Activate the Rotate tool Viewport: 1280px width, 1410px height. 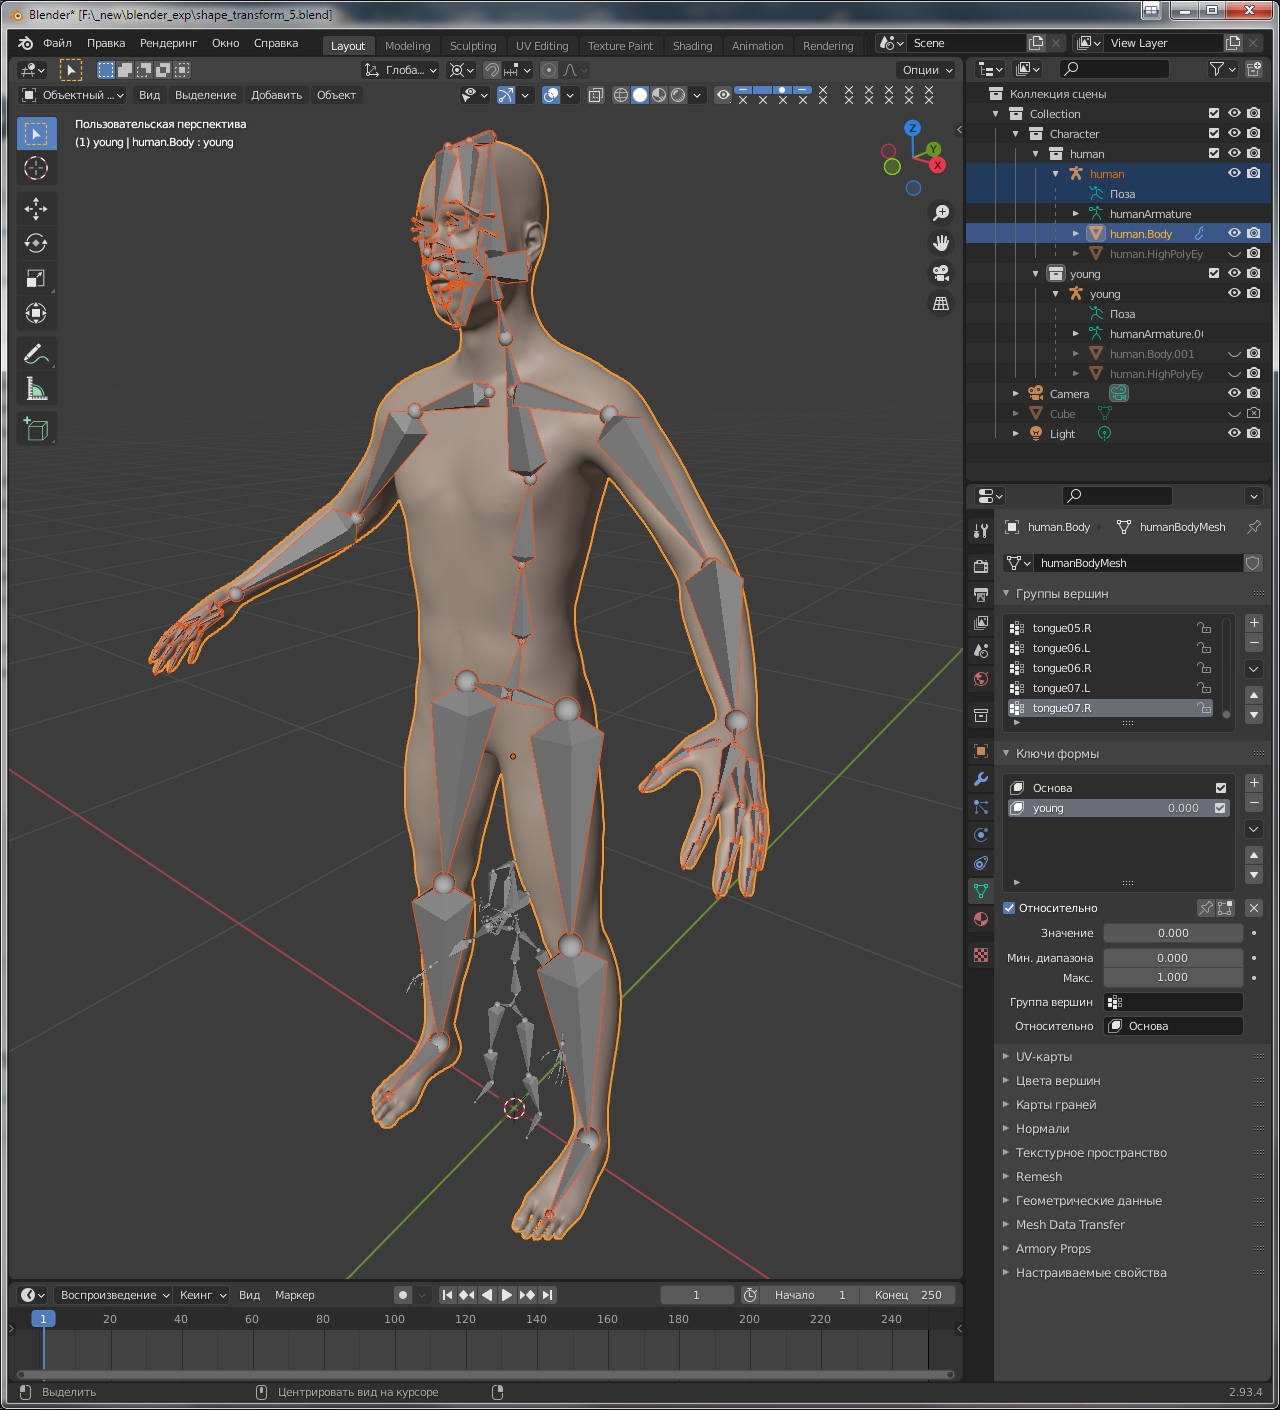click(36, 243)
